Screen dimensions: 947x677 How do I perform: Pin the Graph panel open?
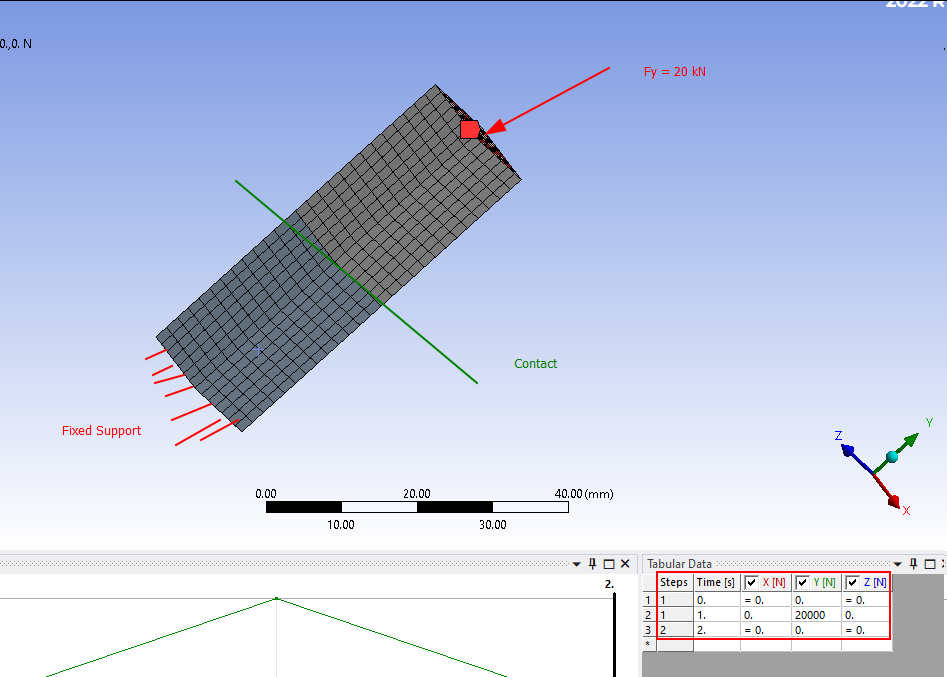point(591,563)
